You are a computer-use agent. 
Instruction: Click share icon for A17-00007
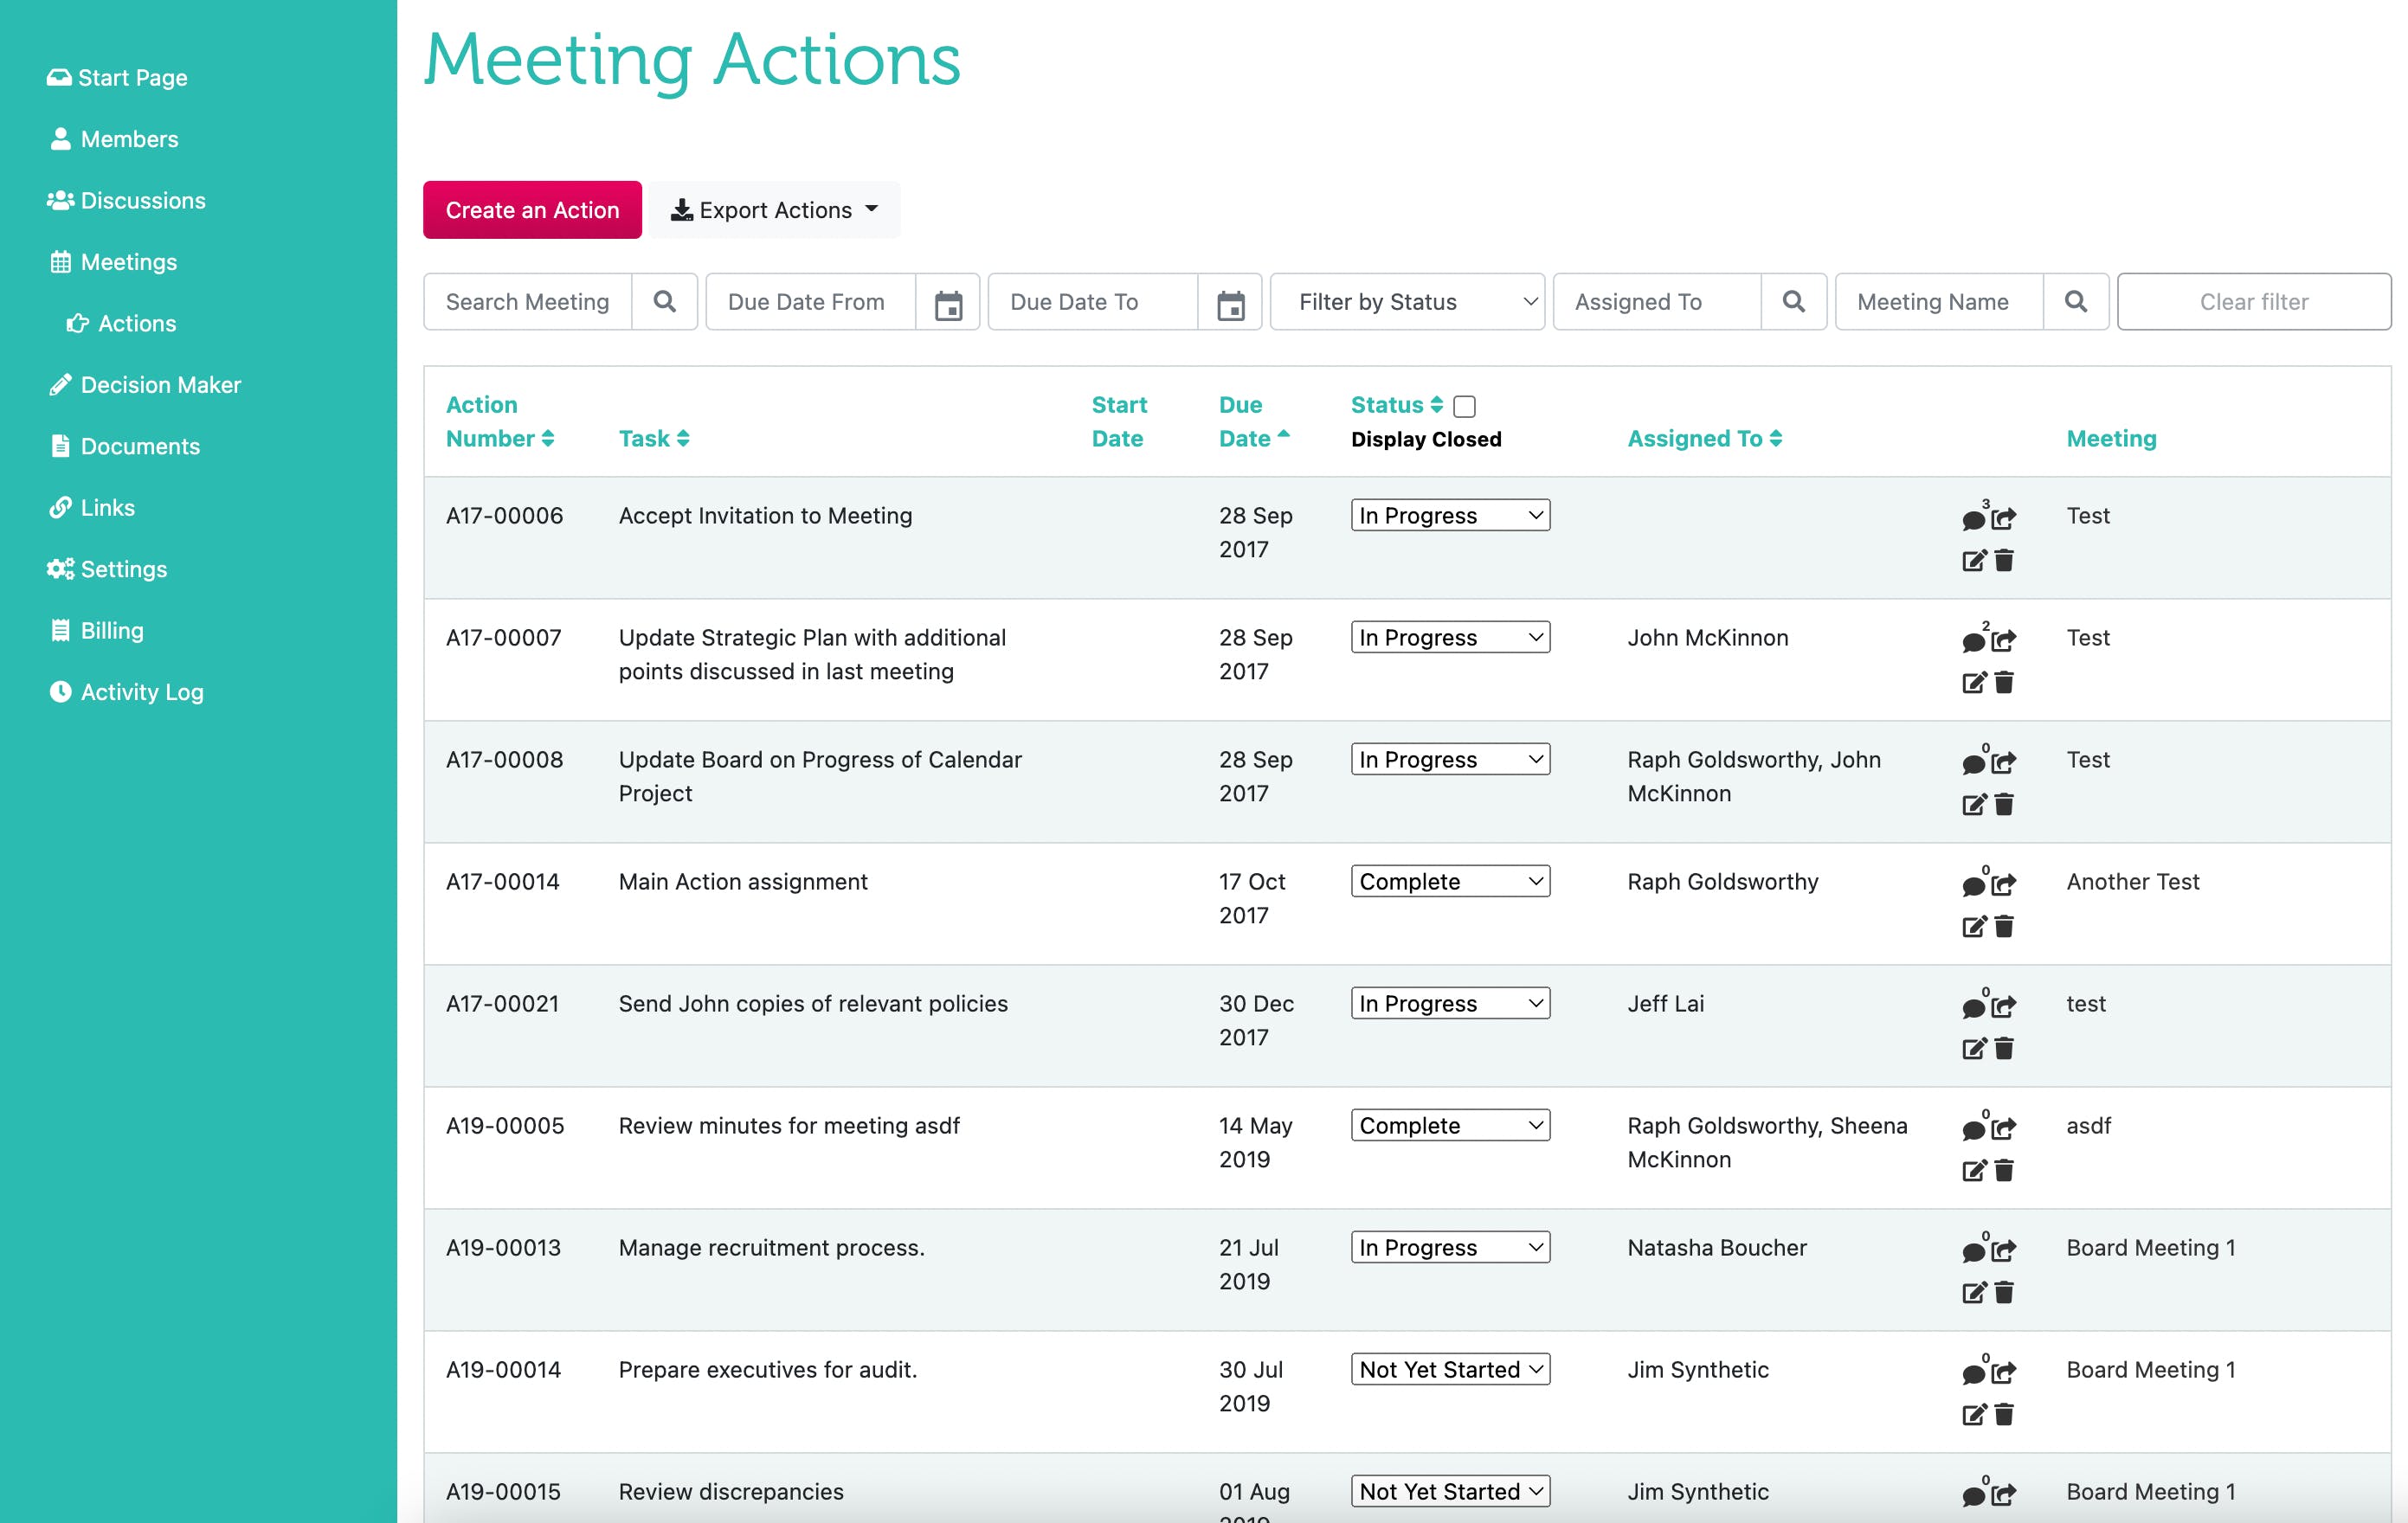(x=2003, y=640)
